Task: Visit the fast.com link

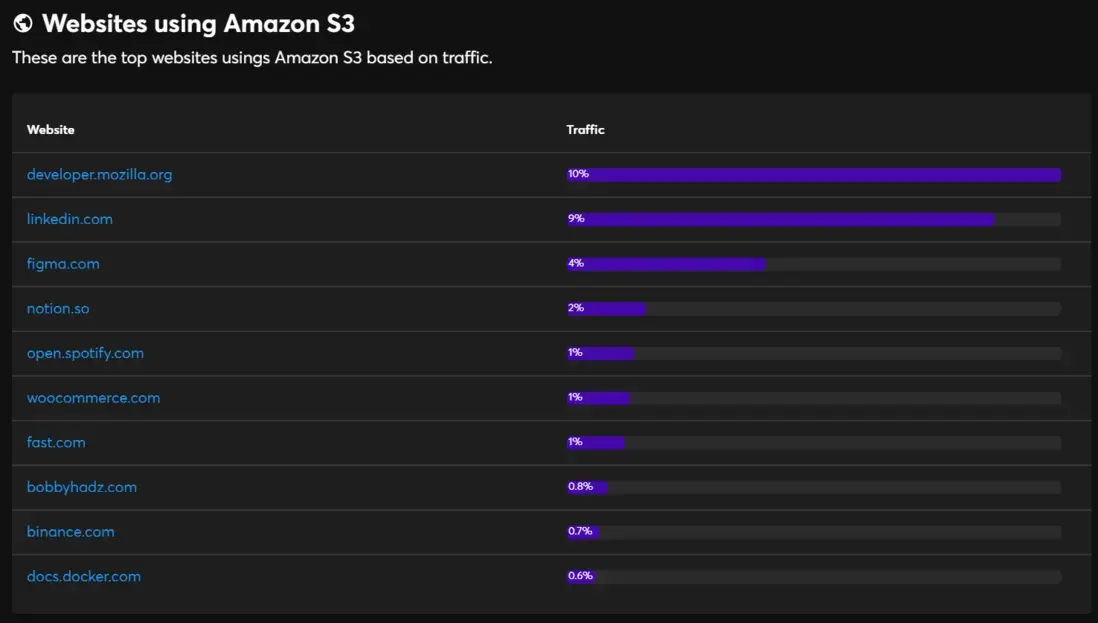Action: point(56,442)
